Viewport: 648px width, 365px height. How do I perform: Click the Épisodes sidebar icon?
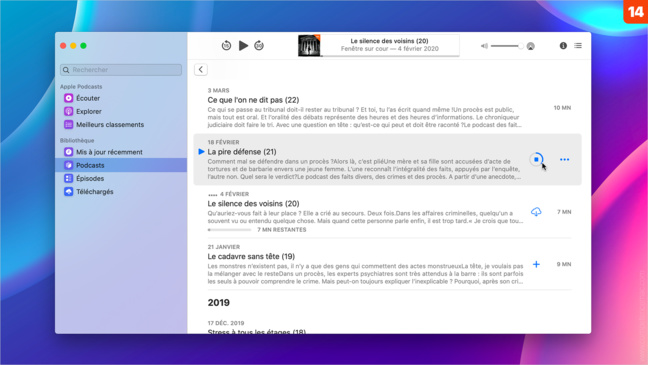pyautogui.click(x=69, y=178)
